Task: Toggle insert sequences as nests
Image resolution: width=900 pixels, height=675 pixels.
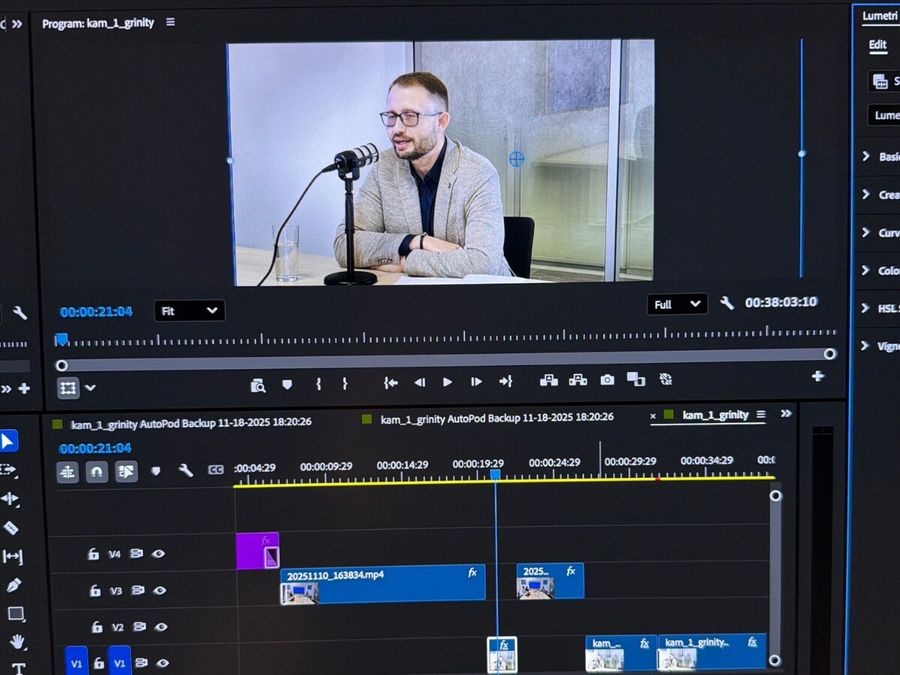Action: click(x=67, y=472)
